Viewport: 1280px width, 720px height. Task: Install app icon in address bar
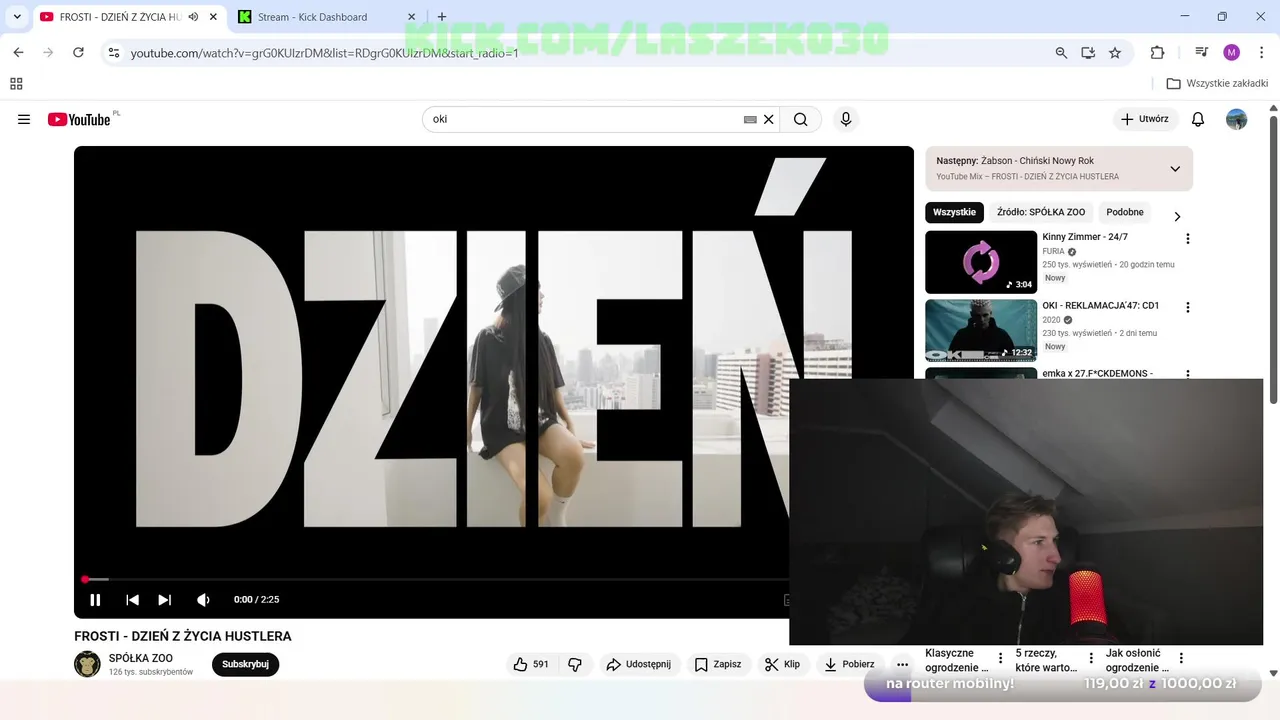point(1088,53)
